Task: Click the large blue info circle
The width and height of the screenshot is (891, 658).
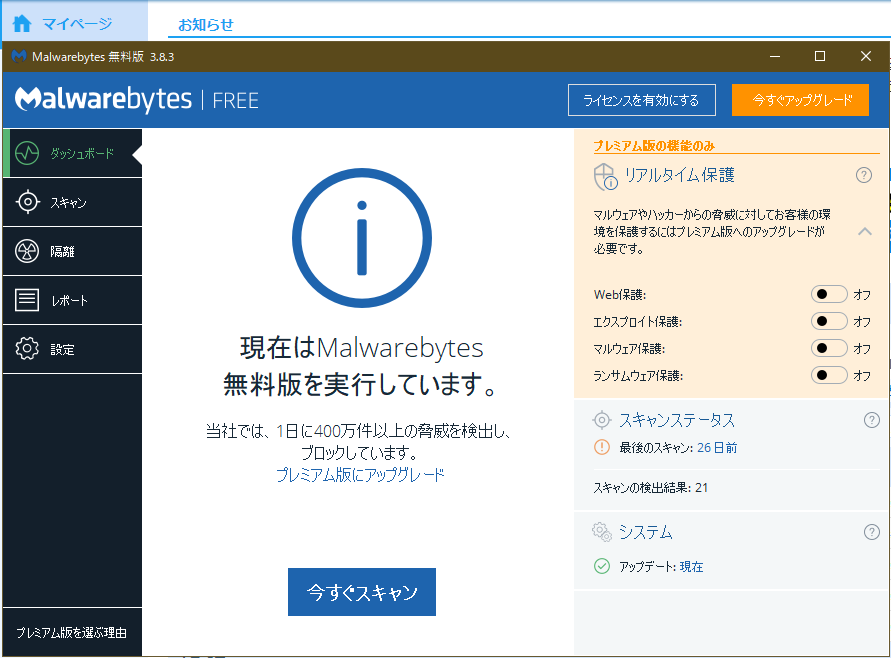Action: coord(362,238)
